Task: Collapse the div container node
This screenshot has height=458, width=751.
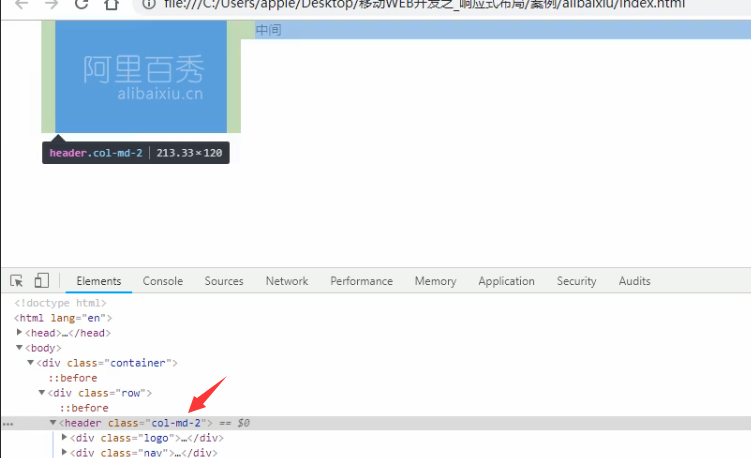Action: 30,363
